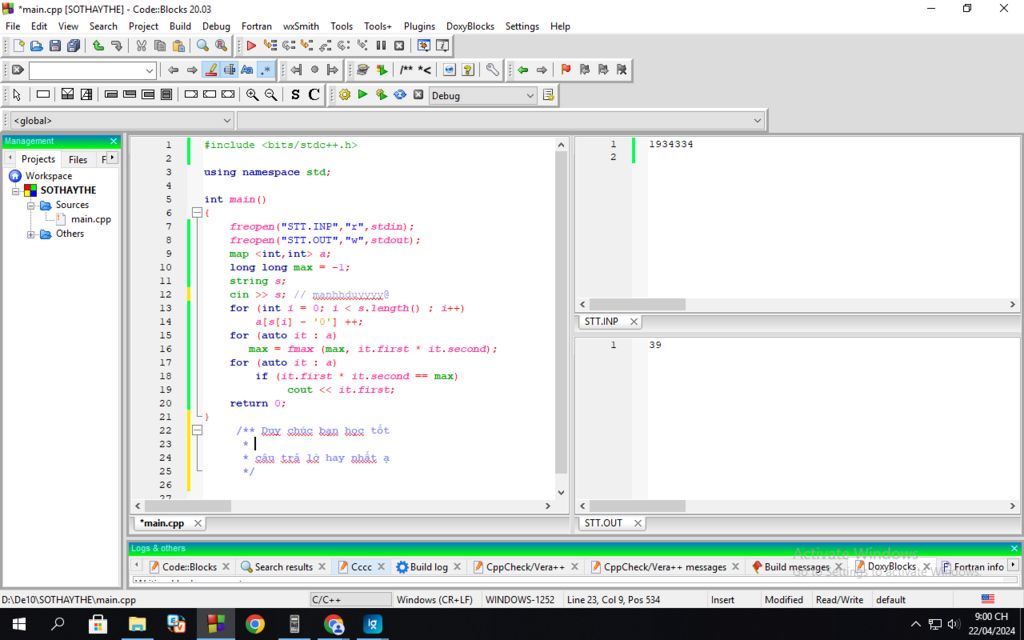The image size is (1024, 640).
Task: Click the Build and run icon
Action: coord(381,95)
